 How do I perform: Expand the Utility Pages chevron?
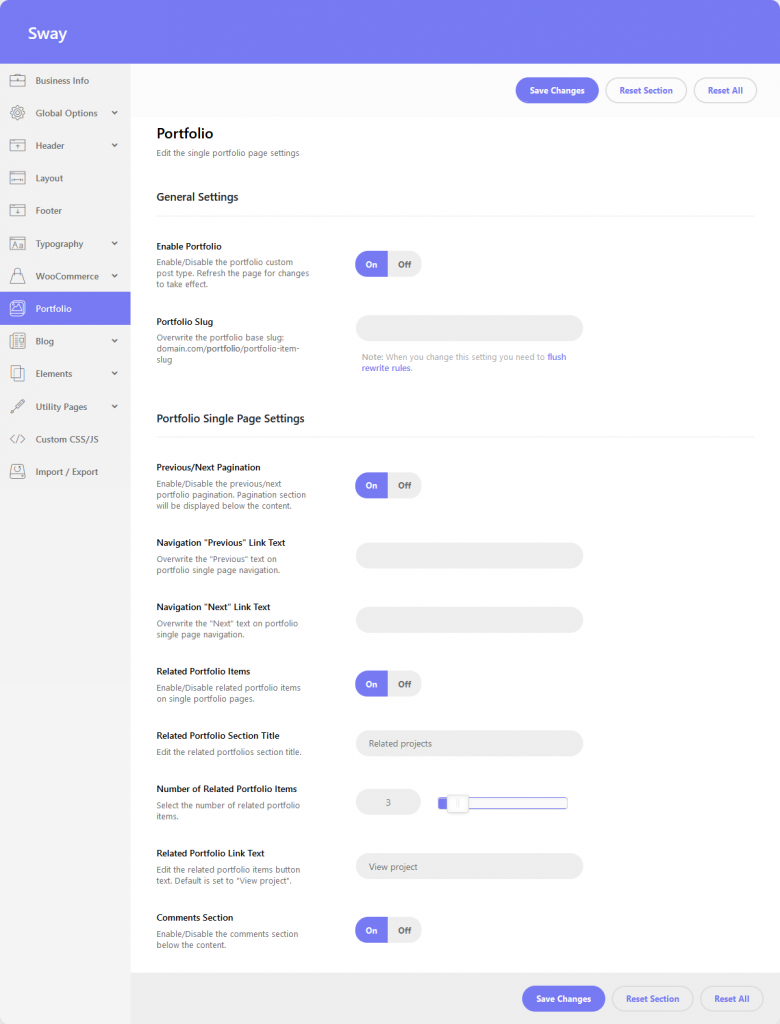(114, 406)
